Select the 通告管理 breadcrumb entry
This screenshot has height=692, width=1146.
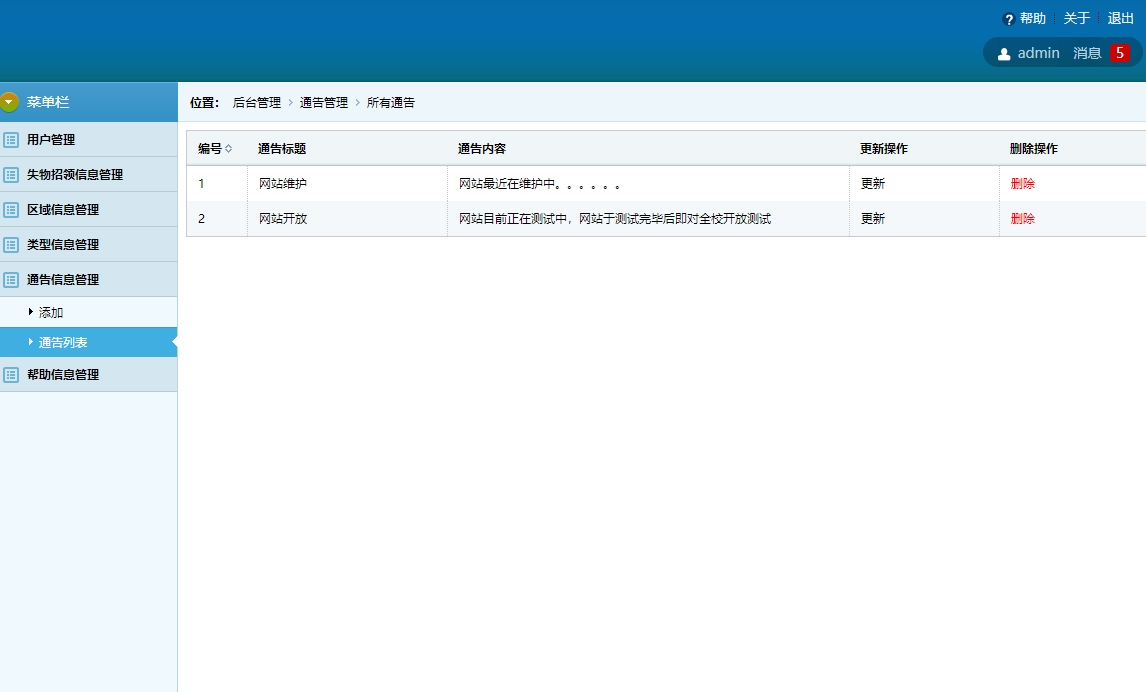click(x=324, y=102)
